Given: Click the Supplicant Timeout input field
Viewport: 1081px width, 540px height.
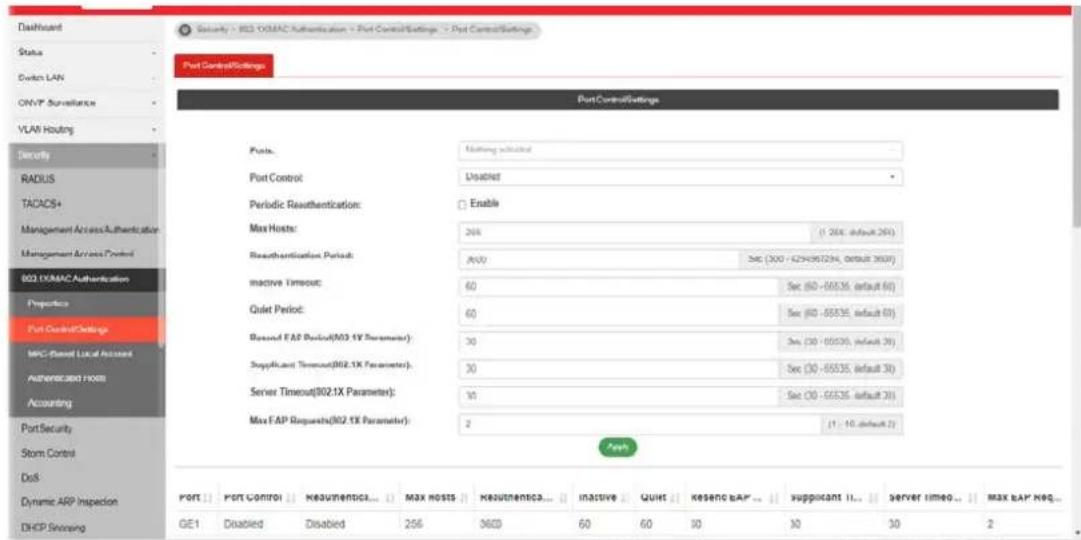Looking at the screenshot, I should click(618, 369).
